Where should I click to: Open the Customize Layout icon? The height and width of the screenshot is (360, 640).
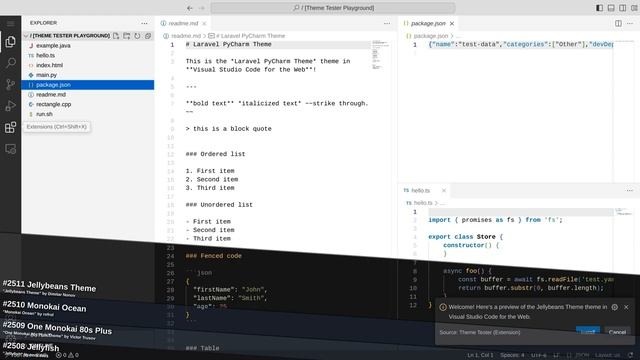point(634,8)
